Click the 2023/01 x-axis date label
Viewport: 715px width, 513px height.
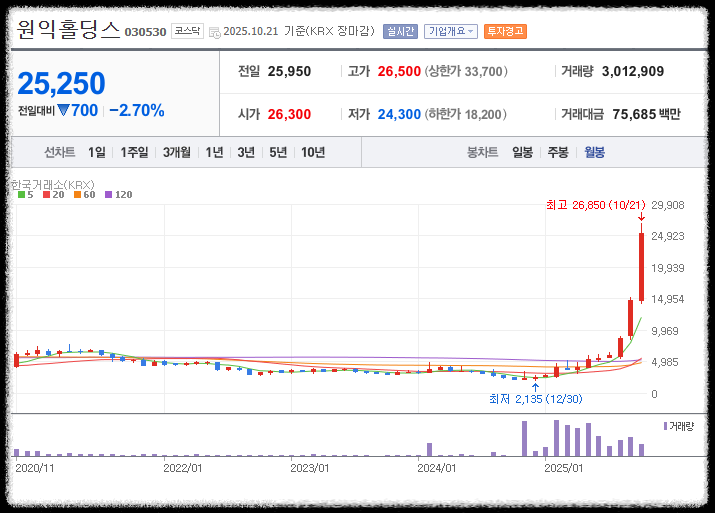click(x=310, y=468)
